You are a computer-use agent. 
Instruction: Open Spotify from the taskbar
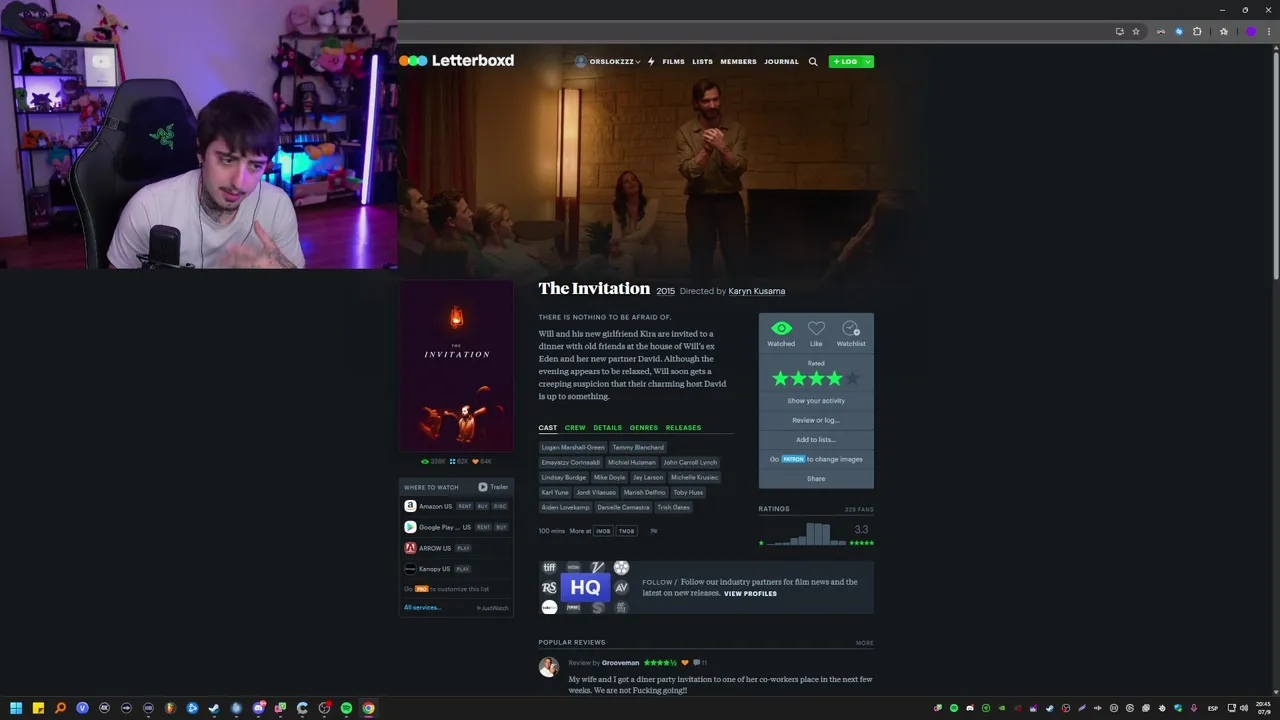point(346,708)
